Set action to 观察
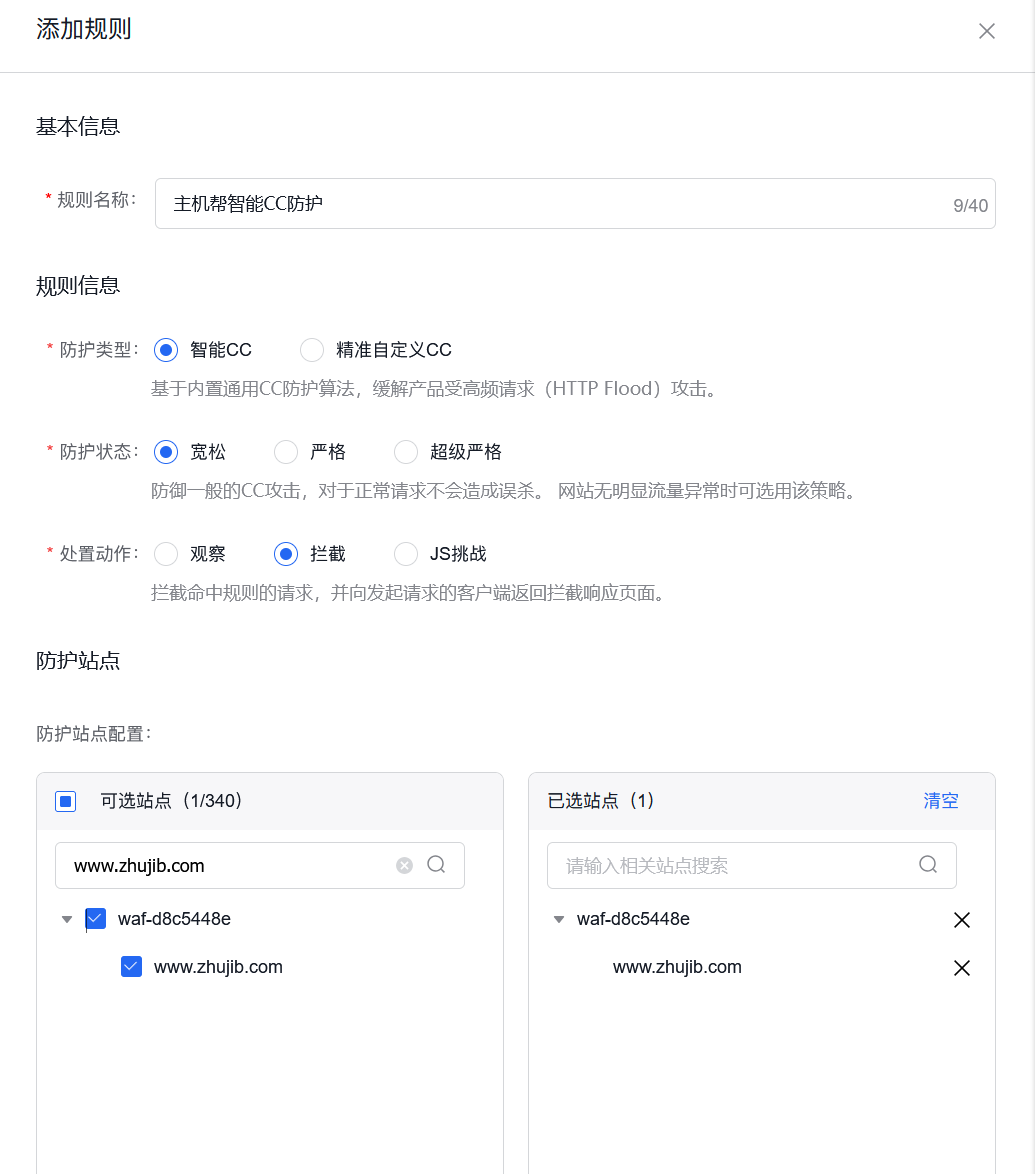The height and width of the screenshot is (1174, 1035). coord(166,554)
